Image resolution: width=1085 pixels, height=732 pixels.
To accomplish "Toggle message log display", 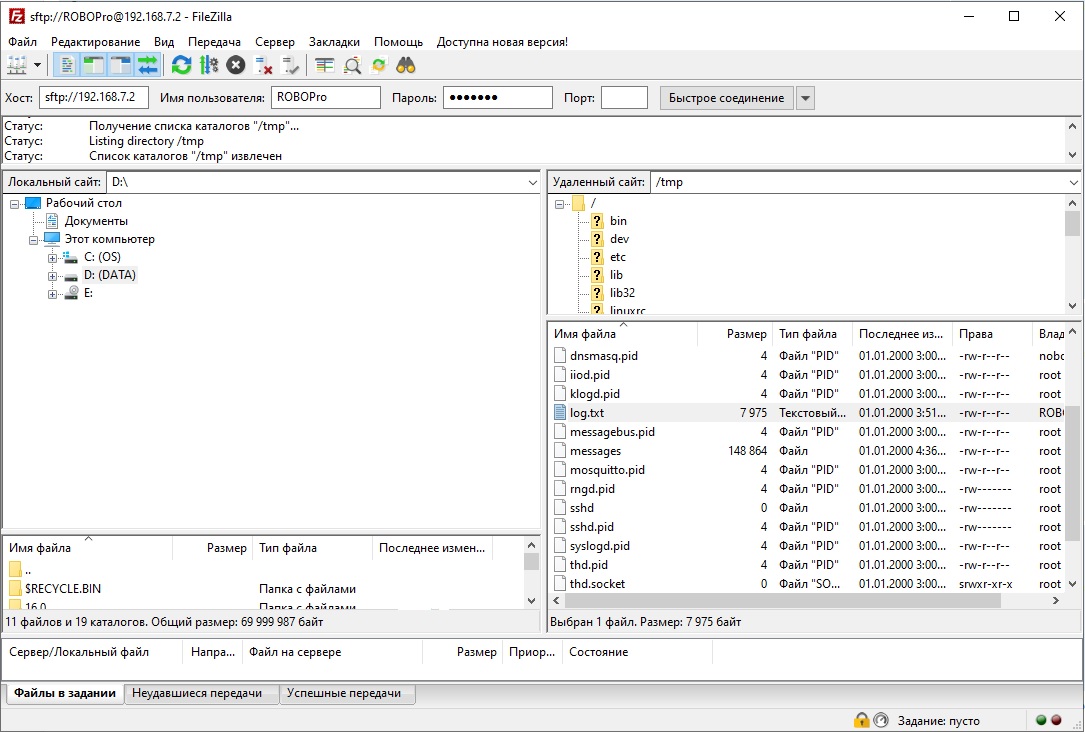I will (x=67, y=66).
